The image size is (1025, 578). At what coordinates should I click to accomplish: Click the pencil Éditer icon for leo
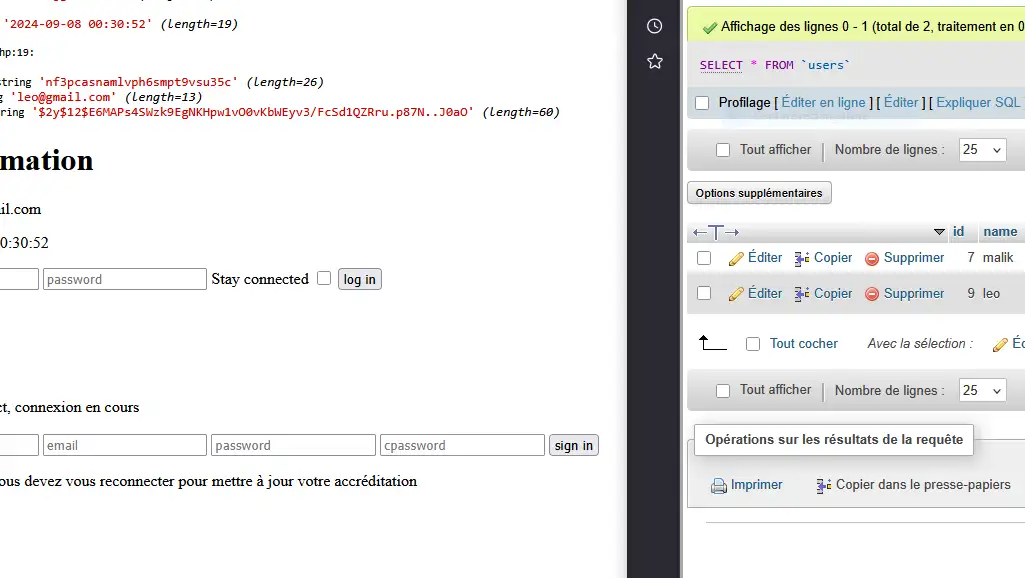coord(736,294)
